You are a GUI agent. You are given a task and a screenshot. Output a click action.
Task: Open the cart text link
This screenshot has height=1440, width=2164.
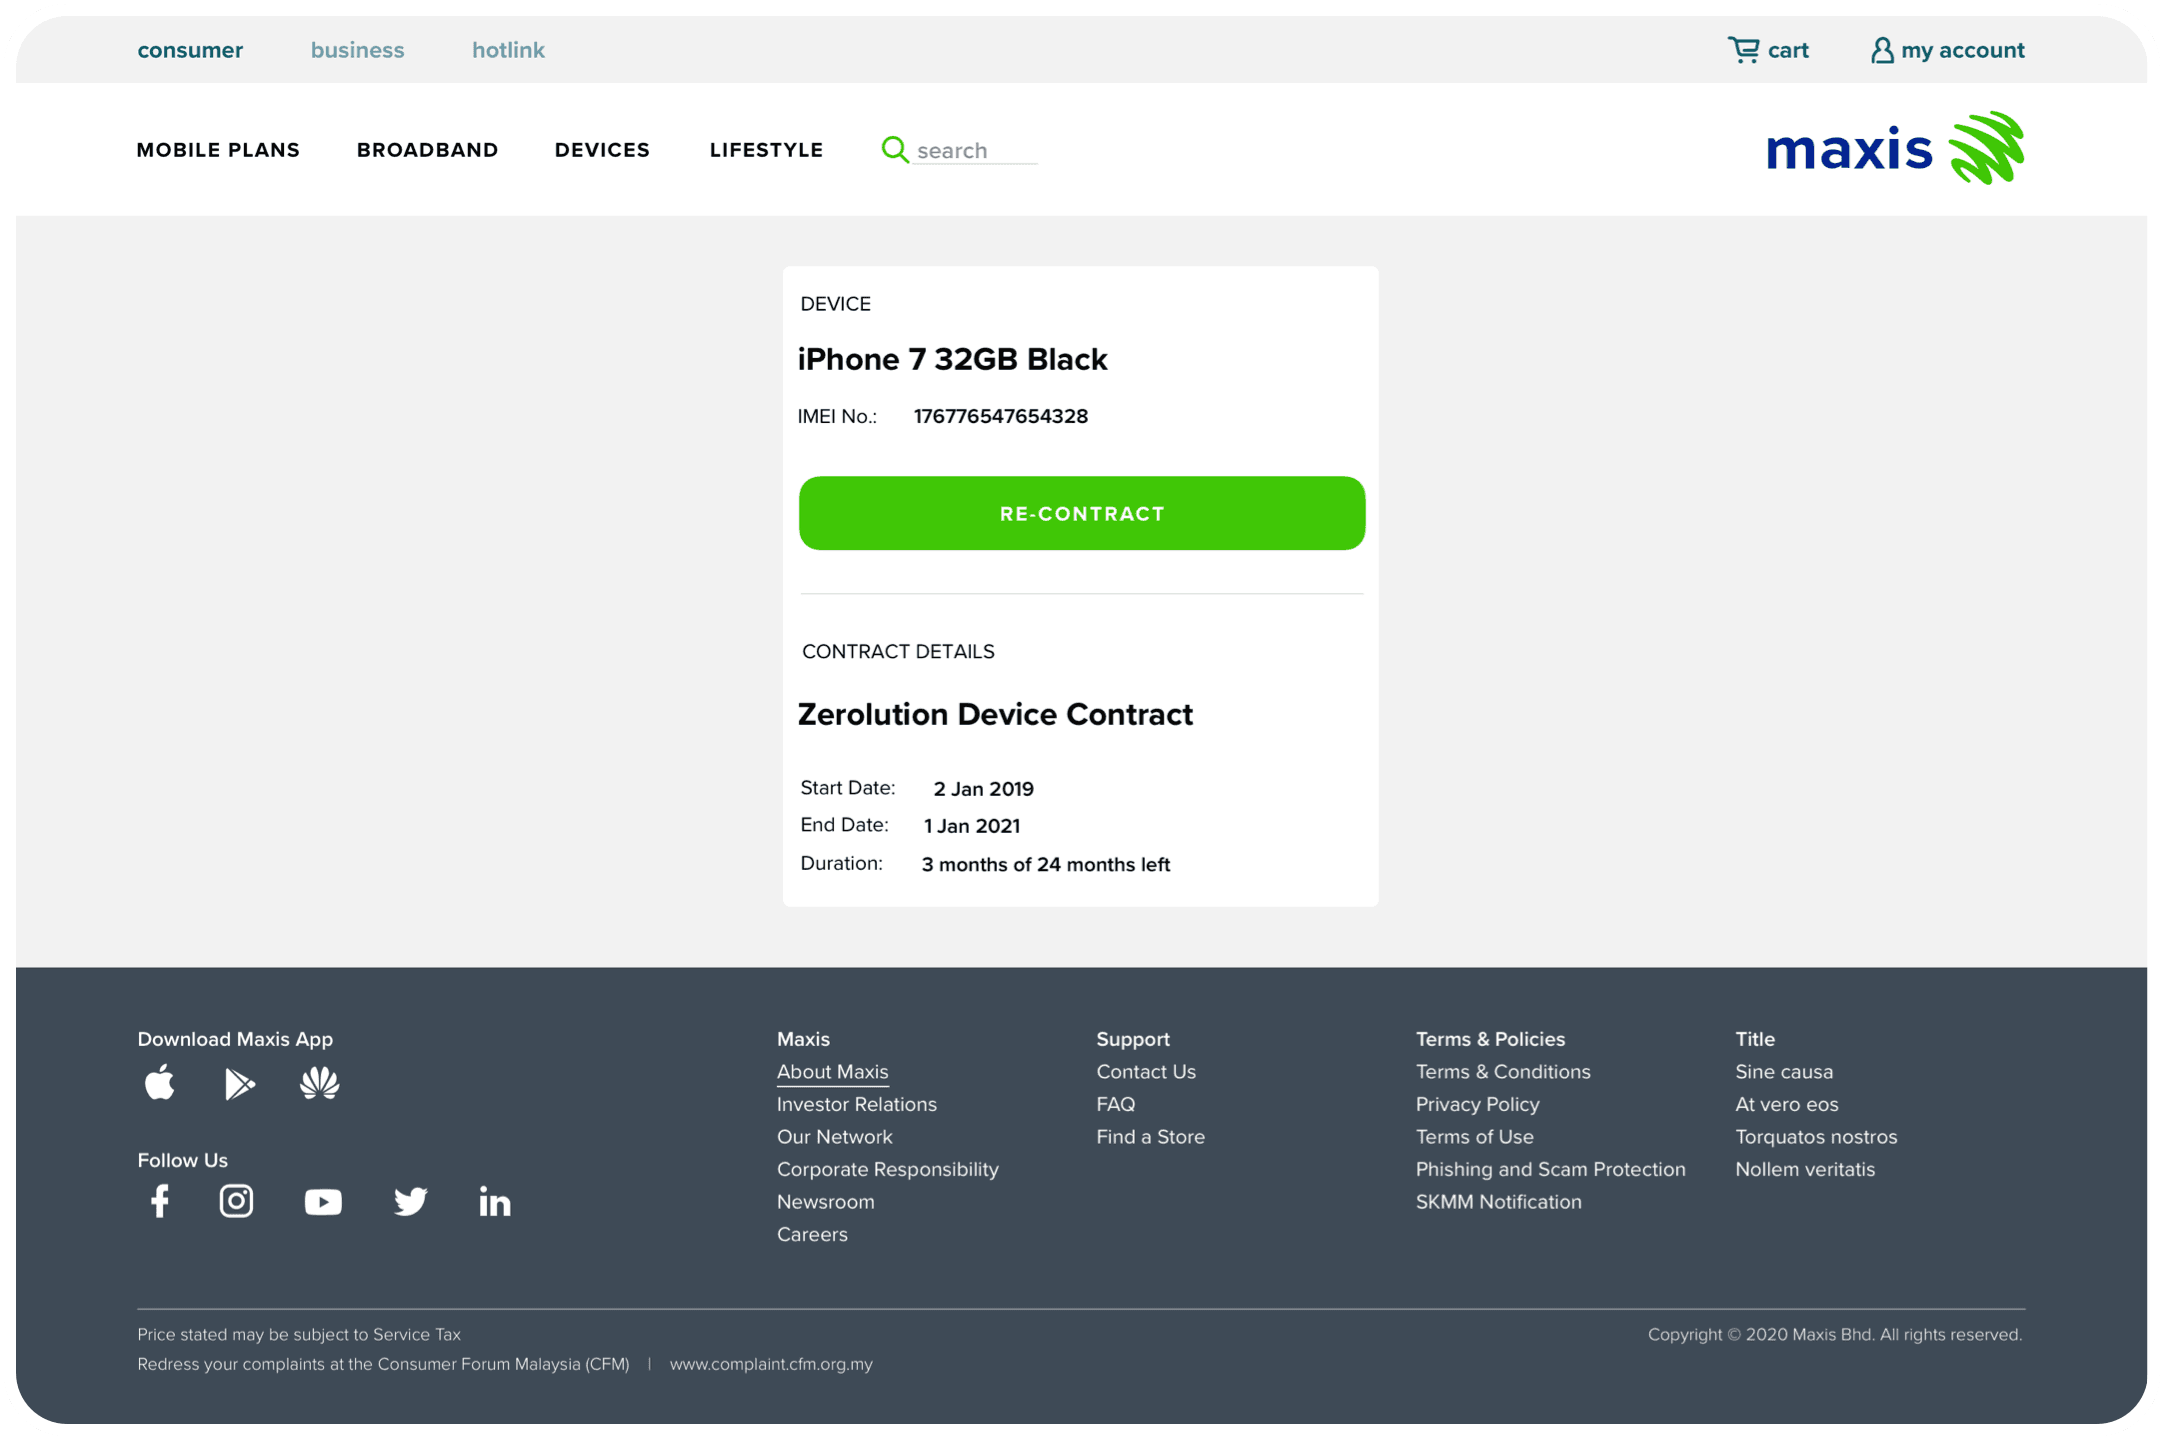pos(1788,50)
